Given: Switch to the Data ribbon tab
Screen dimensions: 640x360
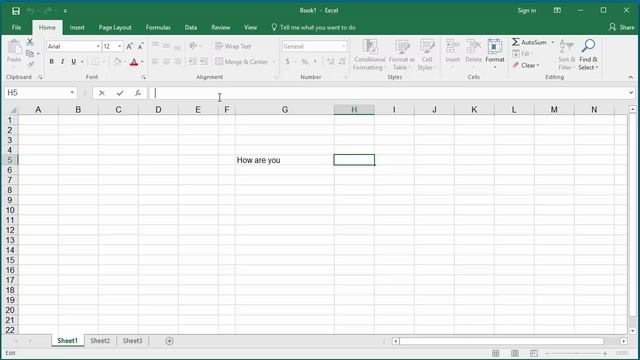Looking at the screenshot, I should (x=191, y=27).
